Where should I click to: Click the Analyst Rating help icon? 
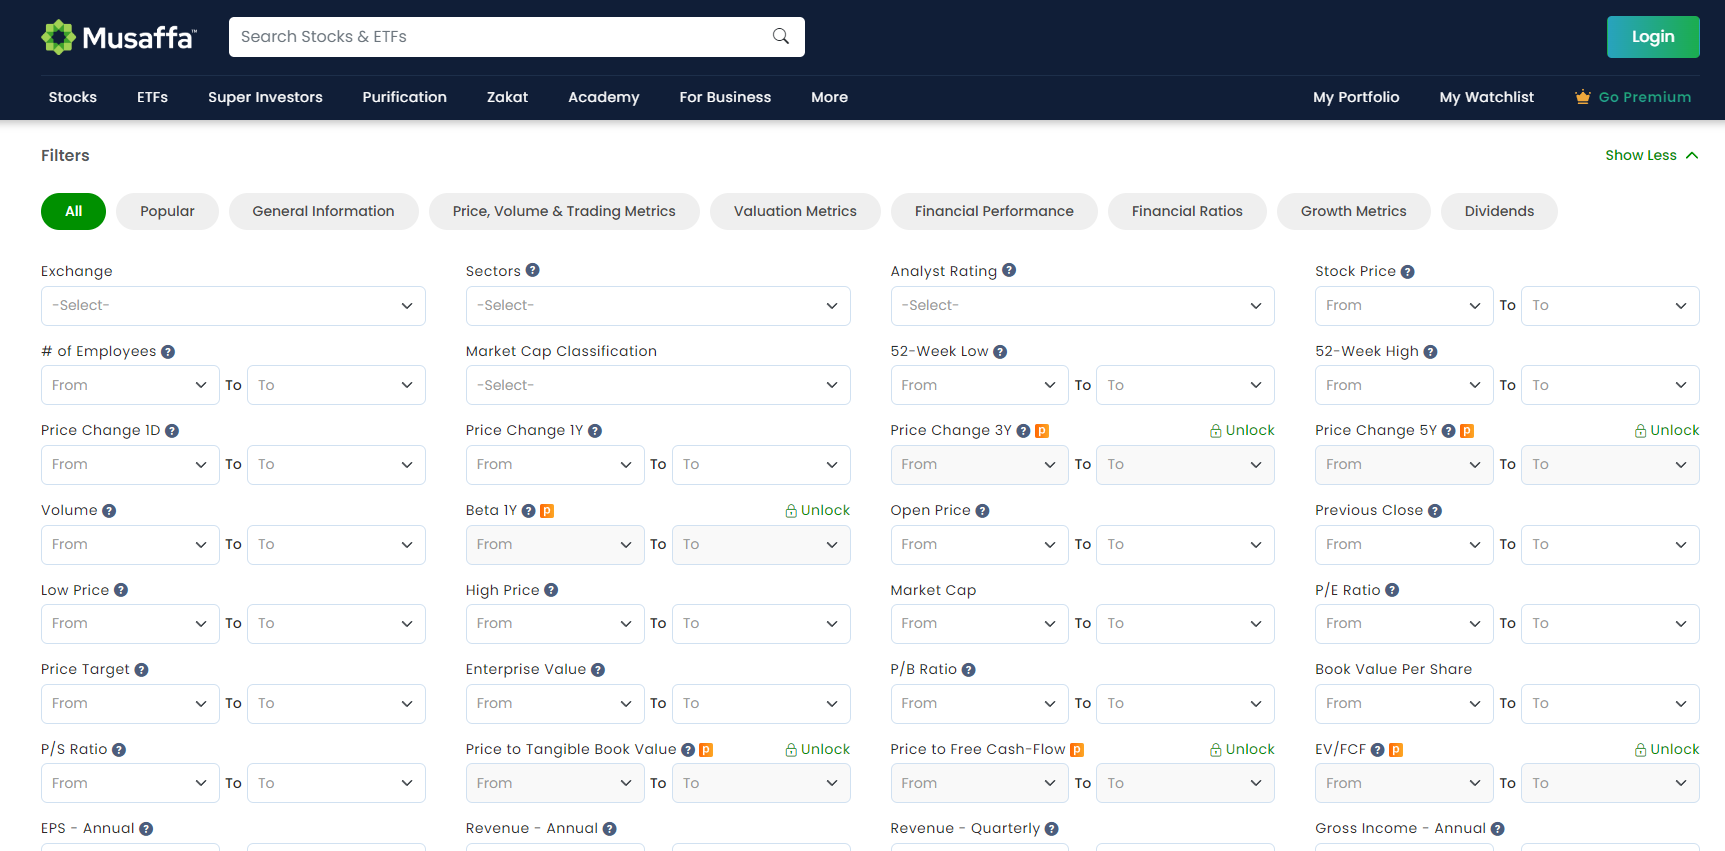tap(1009, 270)
